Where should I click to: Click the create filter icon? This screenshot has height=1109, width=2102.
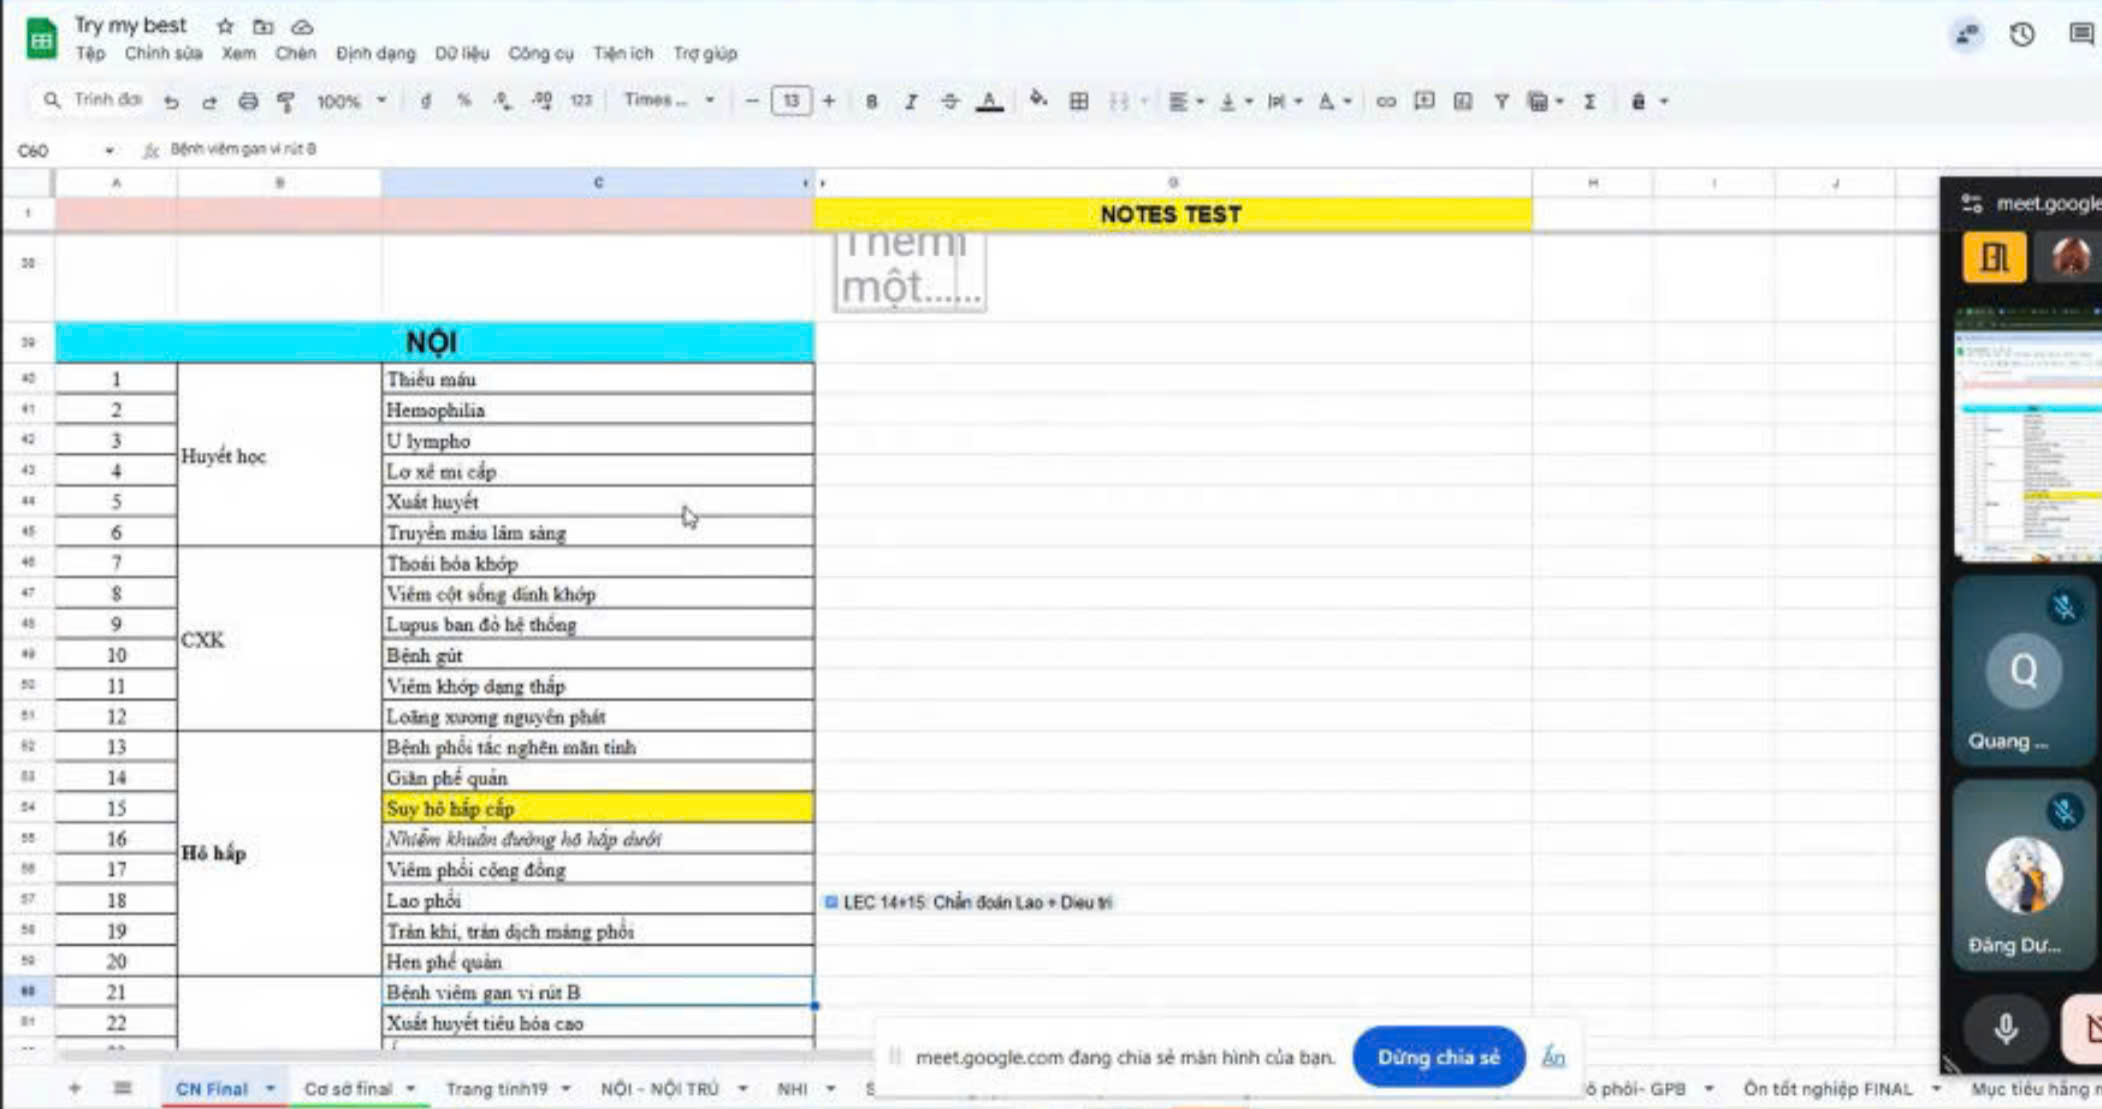coord(1501,101)
